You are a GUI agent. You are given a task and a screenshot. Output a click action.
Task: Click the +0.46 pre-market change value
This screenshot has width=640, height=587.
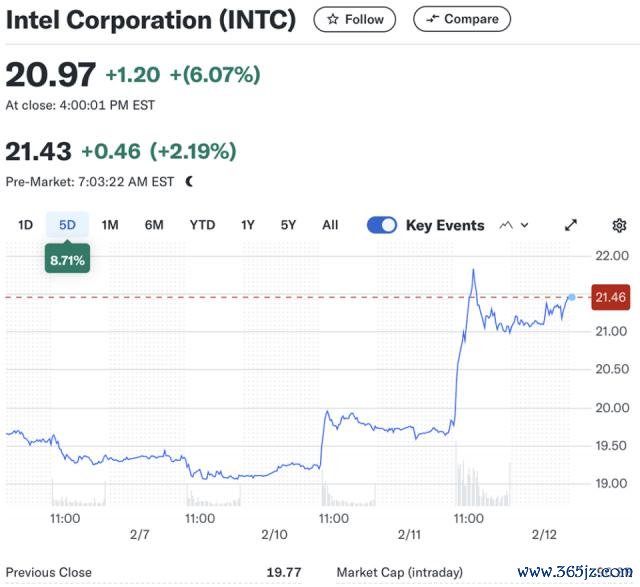pos(111,151)
